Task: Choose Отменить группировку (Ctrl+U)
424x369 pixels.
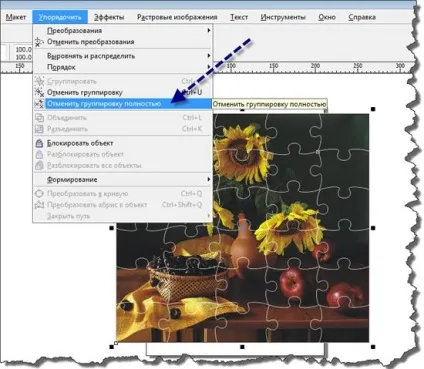Action: tap(123, 92)
